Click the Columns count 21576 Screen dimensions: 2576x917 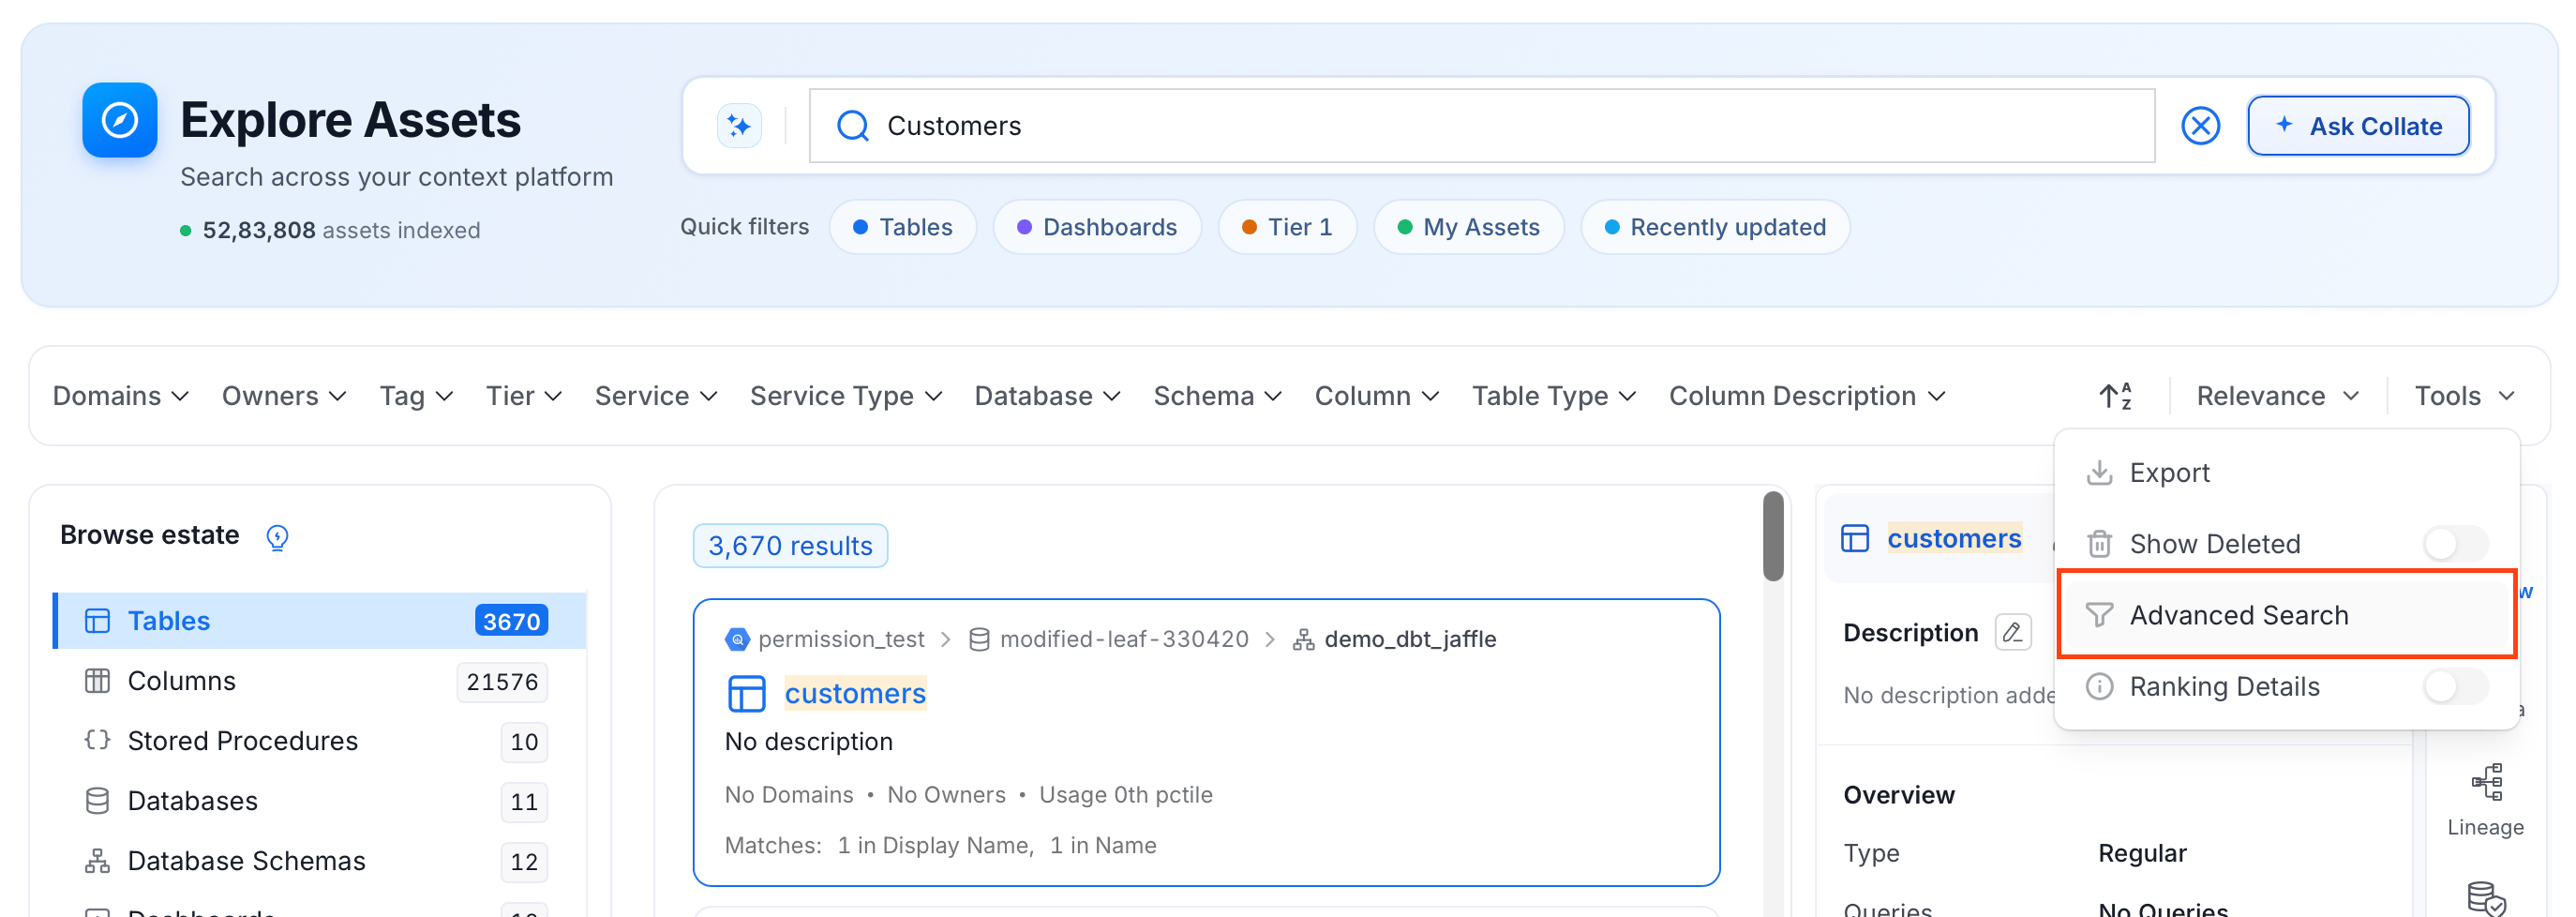pos(502,682)
